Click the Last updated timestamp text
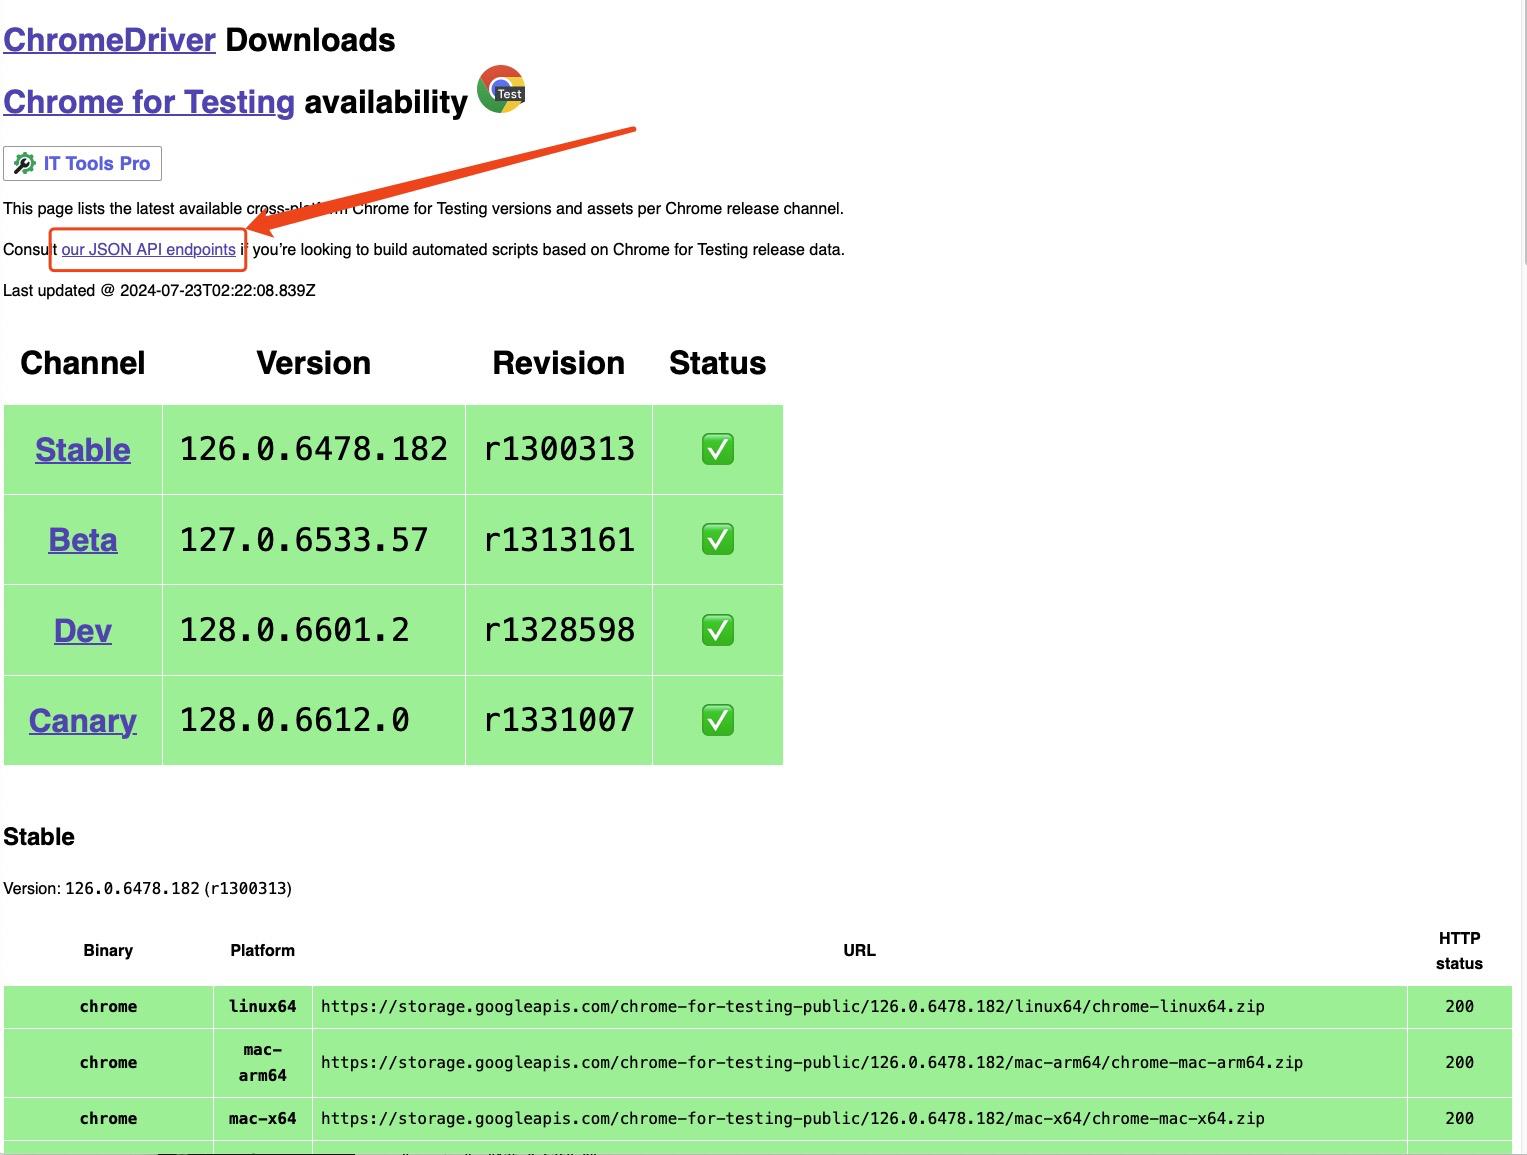The width and height of the screenshot is (1527, 1155). pyautogui.click(x=159, y=291)
